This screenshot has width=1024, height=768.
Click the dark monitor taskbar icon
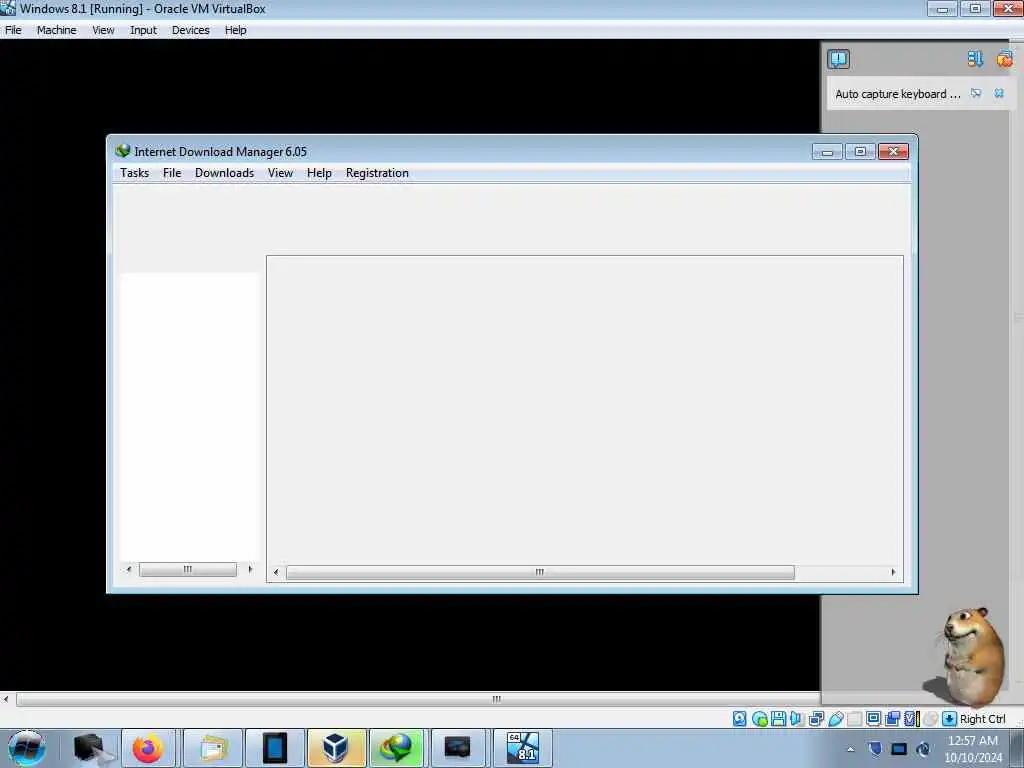pos(457,748)
